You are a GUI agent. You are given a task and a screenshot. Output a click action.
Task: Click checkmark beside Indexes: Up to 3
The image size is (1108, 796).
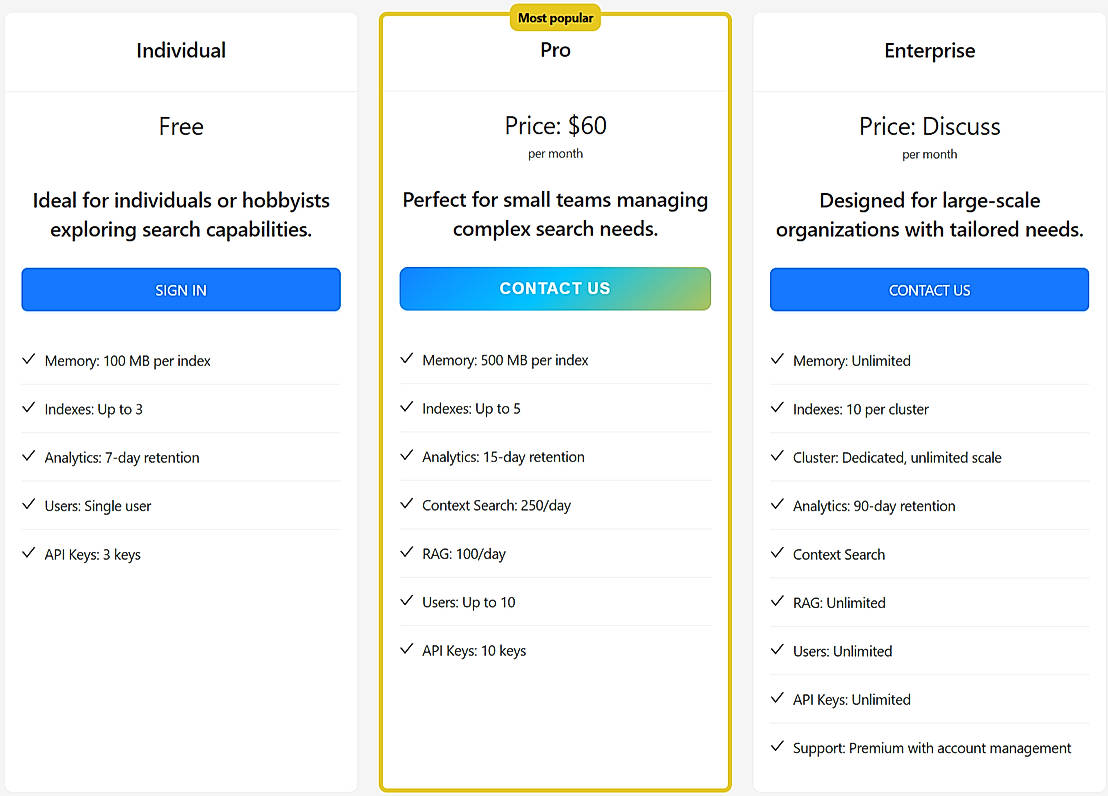pyautogui.click(x=28, y=408)
